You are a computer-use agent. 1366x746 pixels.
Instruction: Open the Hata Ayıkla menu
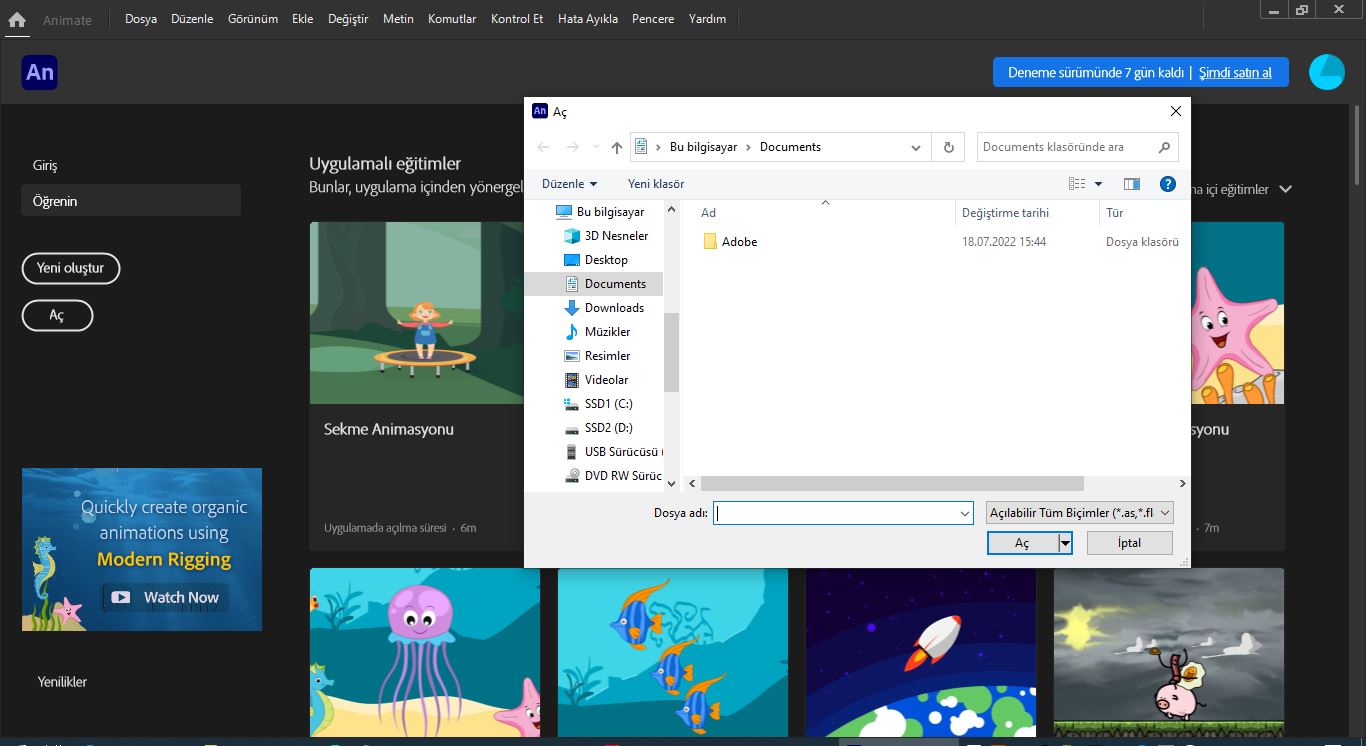(x=588, y=19)
